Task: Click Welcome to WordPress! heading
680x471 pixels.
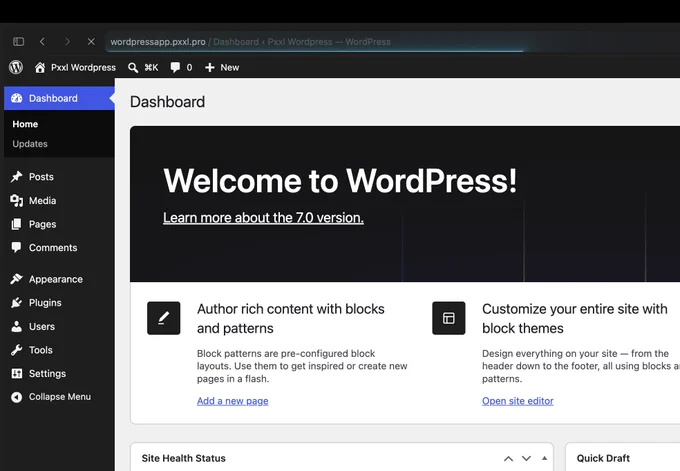Action: click(340, 180)
